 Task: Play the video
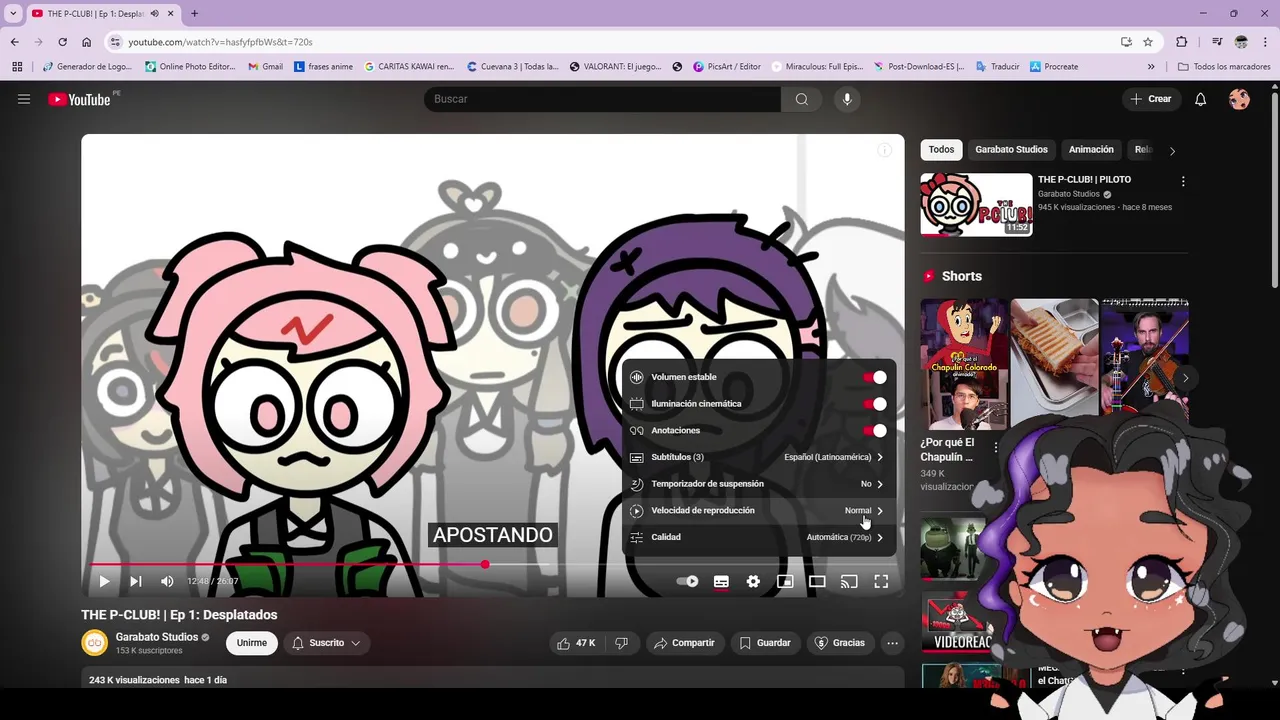pos(104,581)
